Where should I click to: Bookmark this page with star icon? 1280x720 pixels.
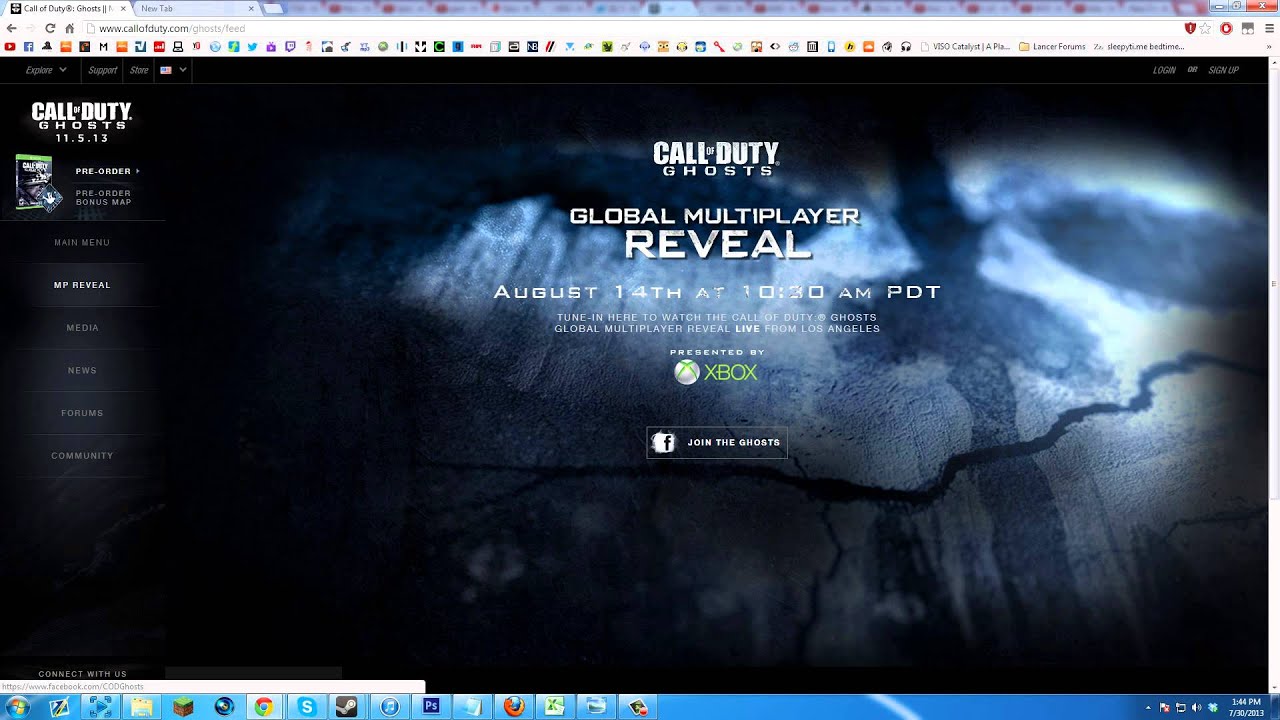click(1206, 28)
